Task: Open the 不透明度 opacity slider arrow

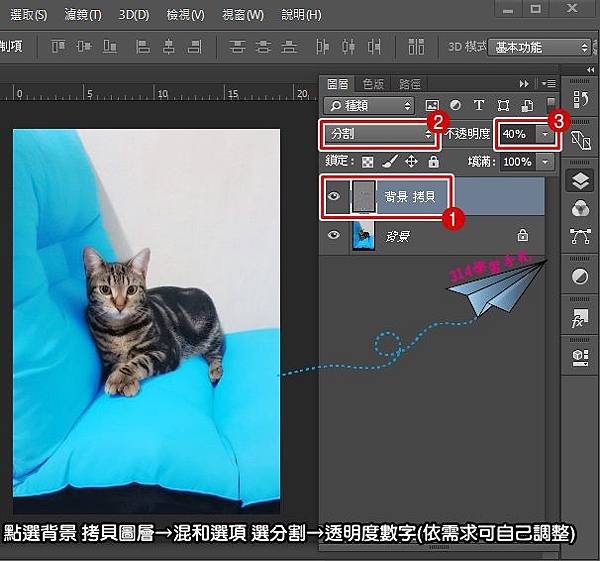Action: tap(545, 134)
